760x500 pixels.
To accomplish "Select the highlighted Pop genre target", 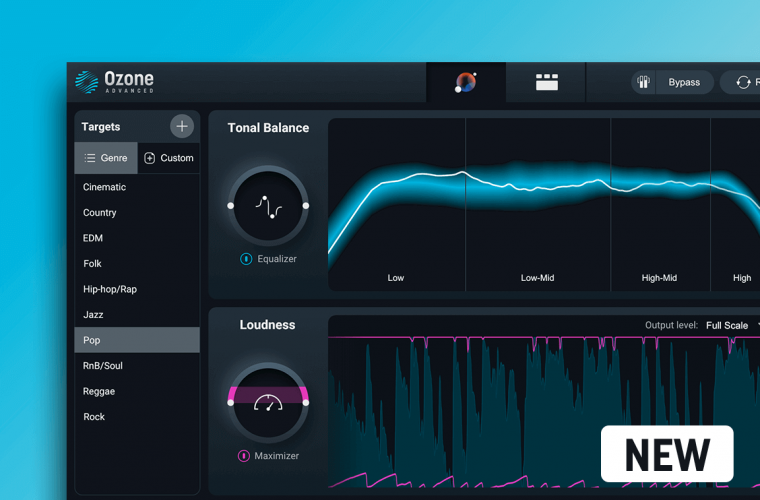I will [137, 340].
